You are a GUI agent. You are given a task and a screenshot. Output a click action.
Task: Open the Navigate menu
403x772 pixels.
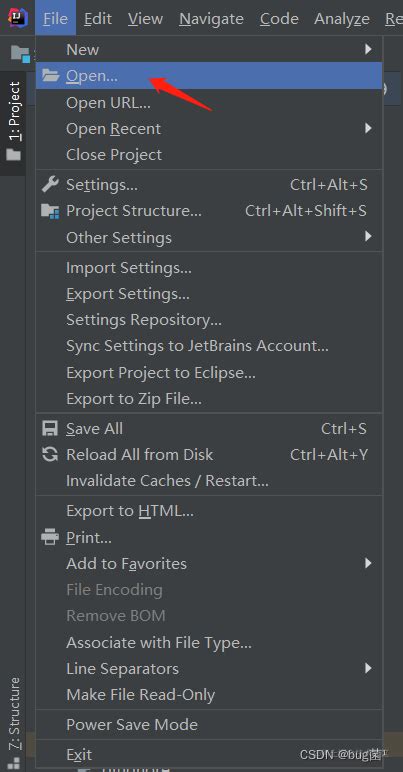(x=212, y=19)
